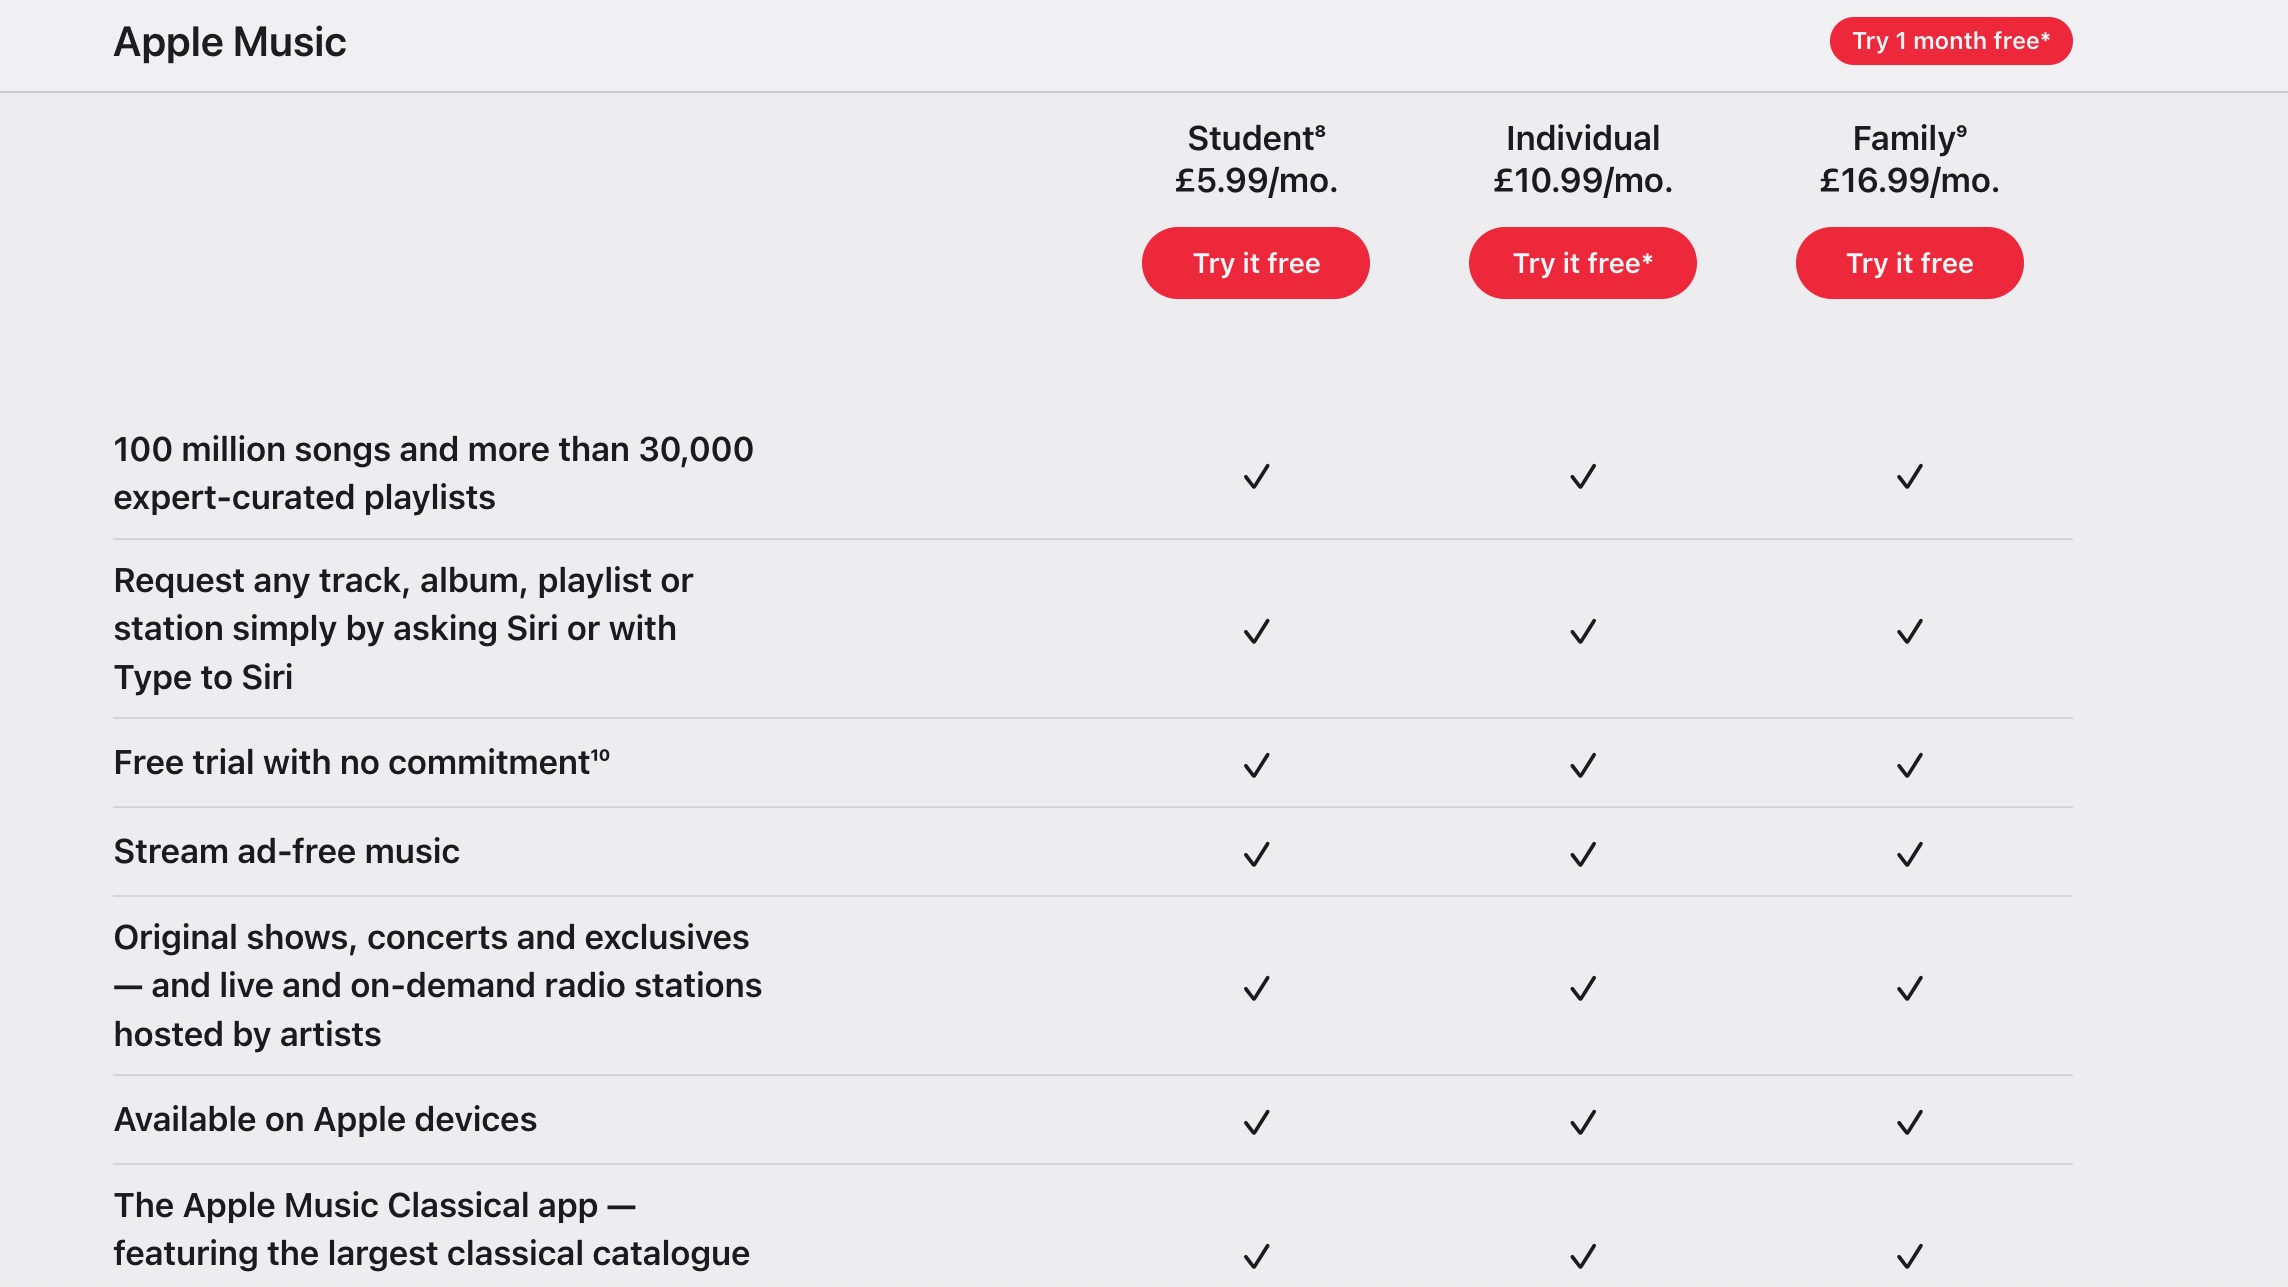
Task: Click Student checkmark for Original shows row
Action: click(1256, 988)
